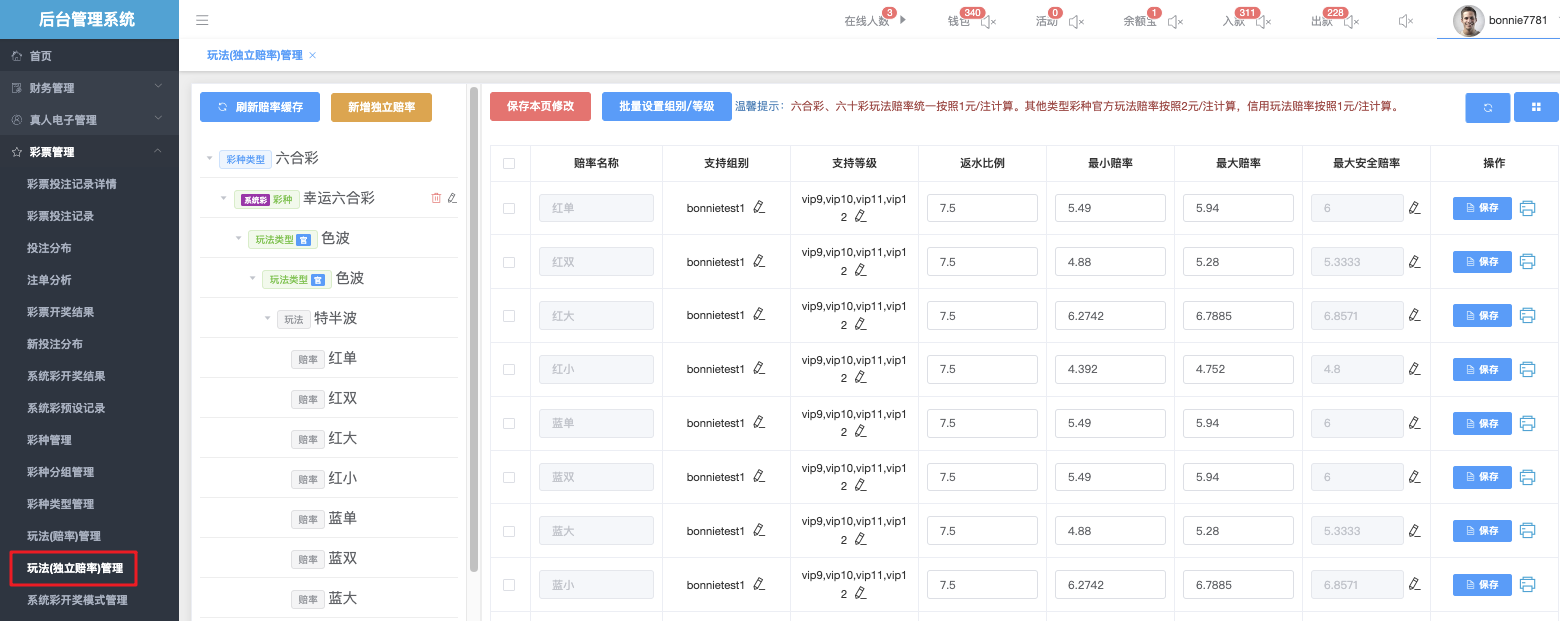Screen dimensions: 1560x621
Task: Mute the 钱包 notification sound
Action: click(x=988, y=22)
